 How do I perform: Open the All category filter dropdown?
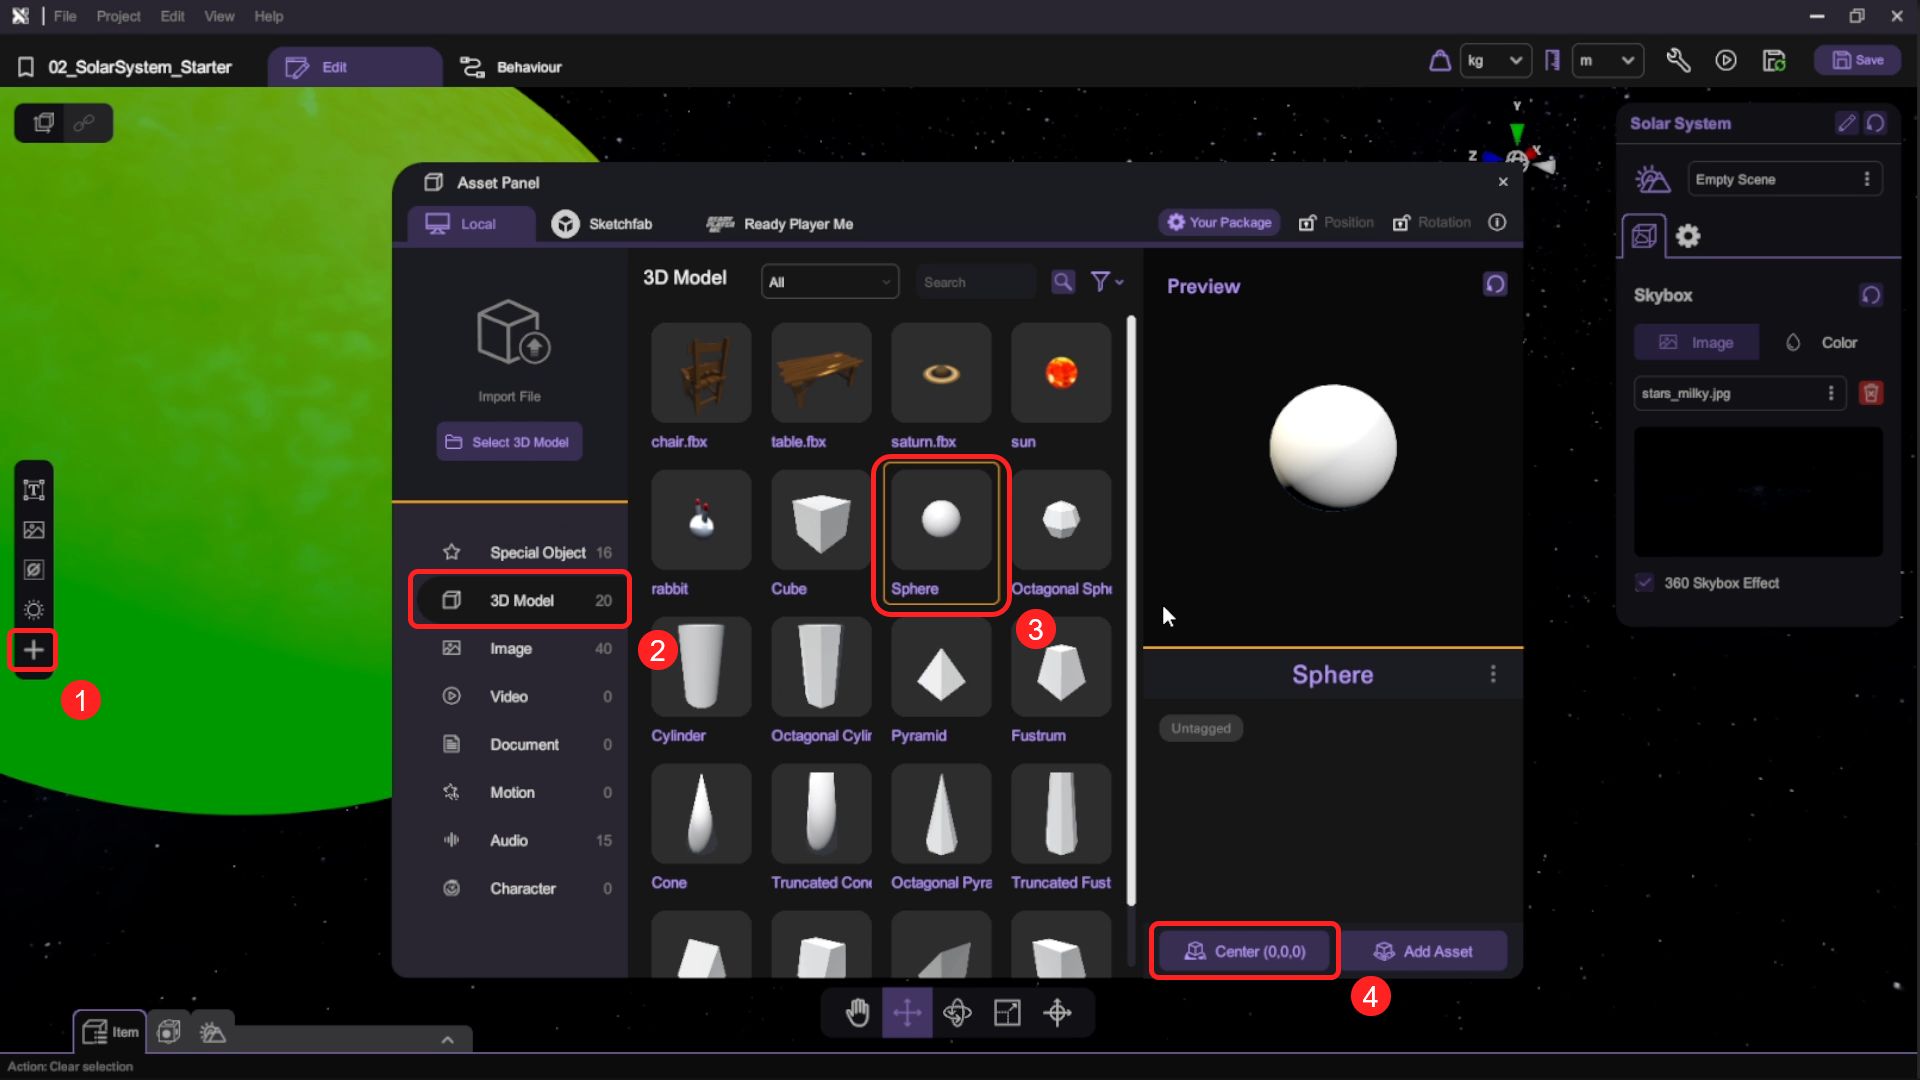[x=829, y=282]
